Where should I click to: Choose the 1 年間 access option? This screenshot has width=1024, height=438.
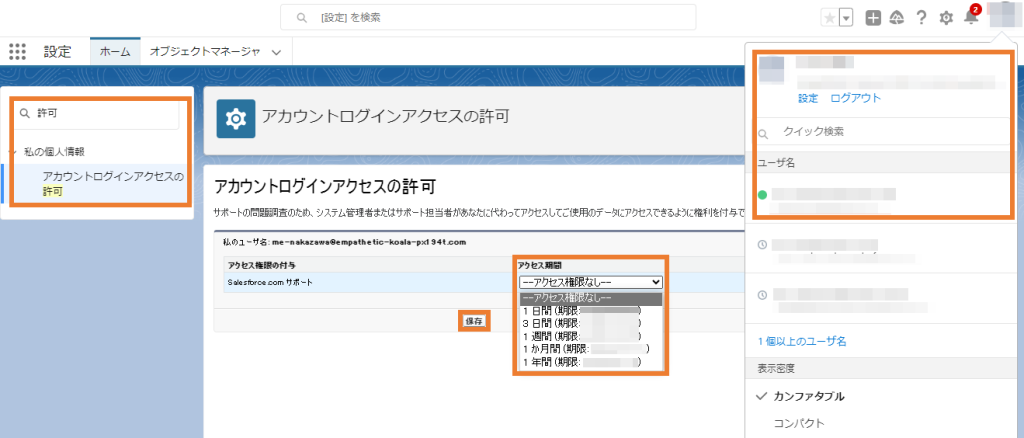coord(590,361)
